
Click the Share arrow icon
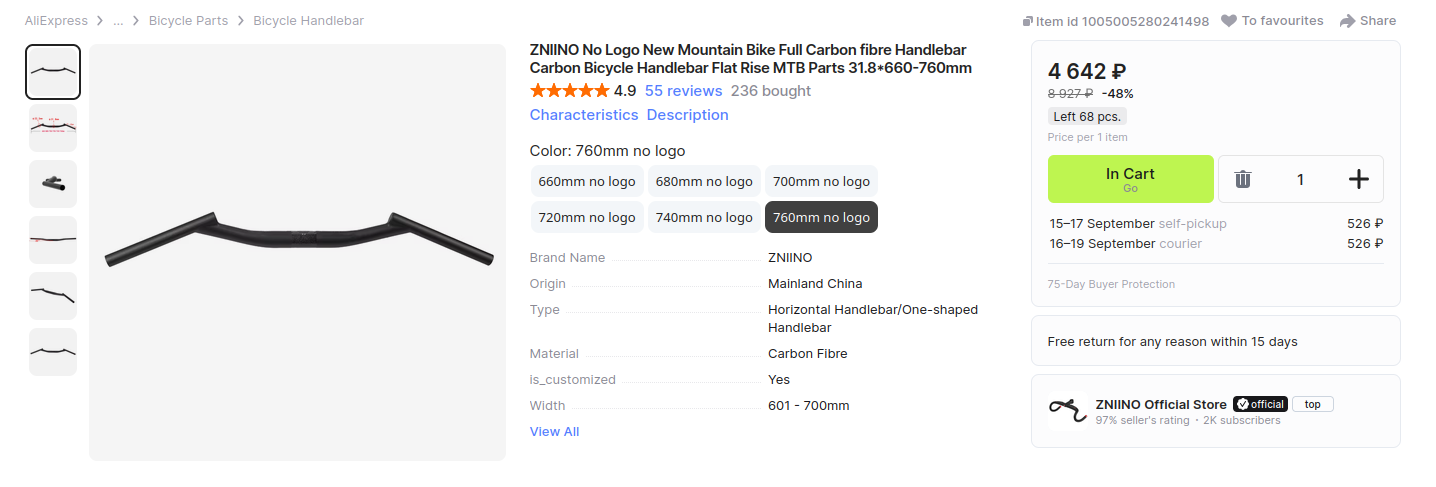(x=1347, y=21)
